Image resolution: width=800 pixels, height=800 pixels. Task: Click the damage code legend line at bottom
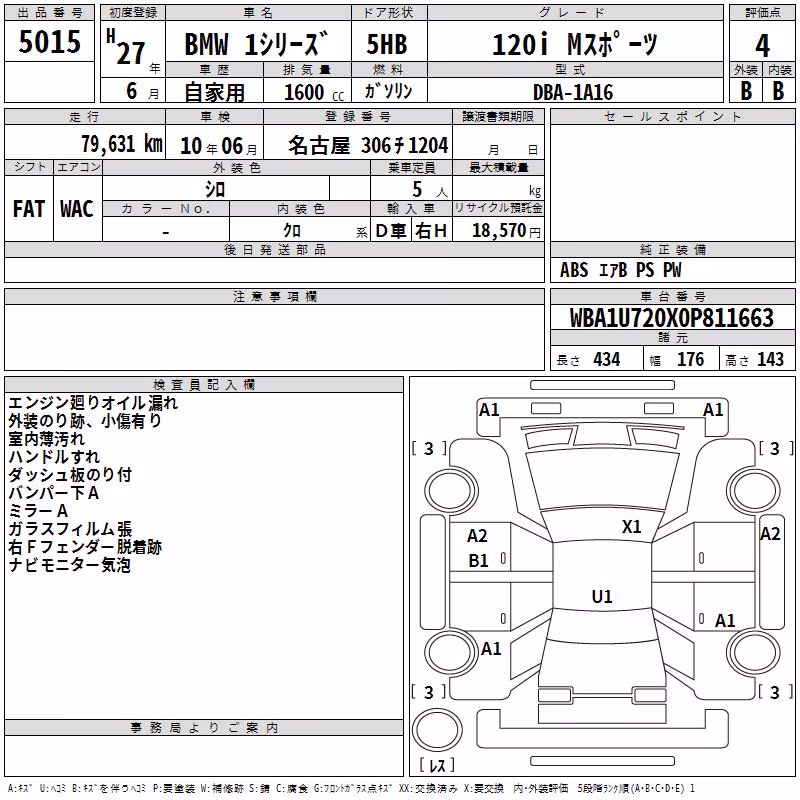coord(351,789)
